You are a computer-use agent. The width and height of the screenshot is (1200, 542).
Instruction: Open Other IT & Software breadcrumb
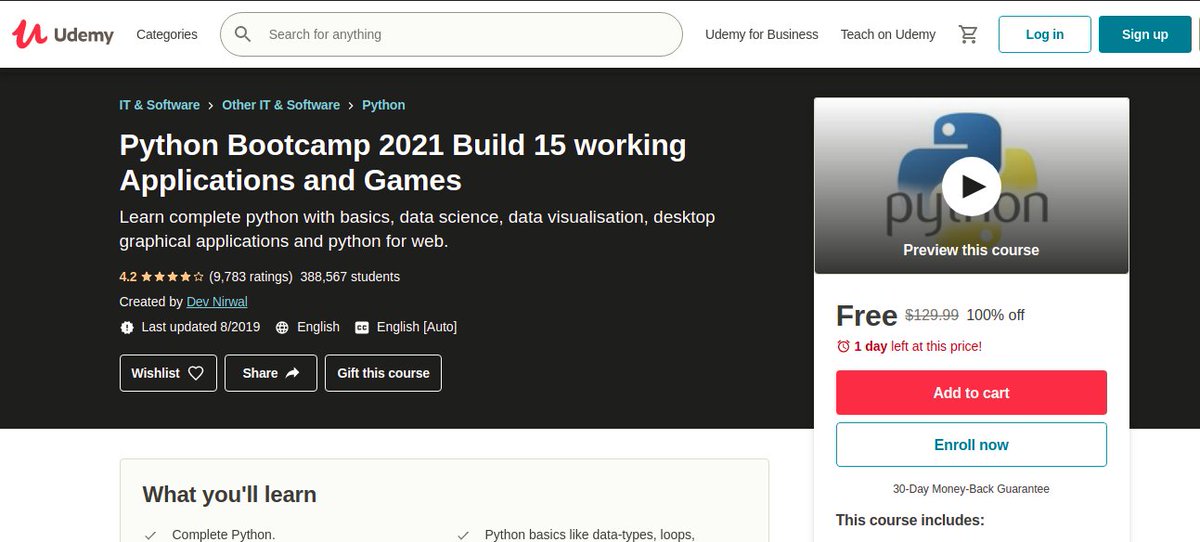coord(281,105)
